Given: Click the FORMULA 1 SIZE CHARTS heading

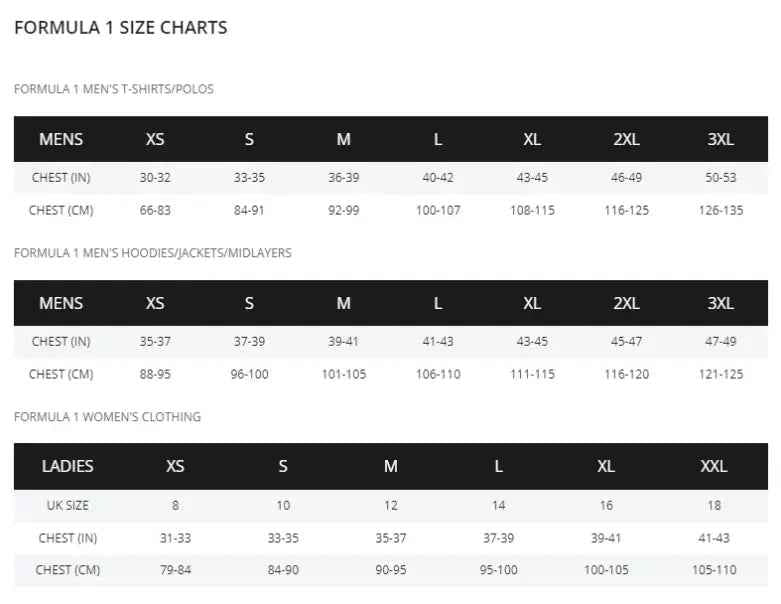Looking at the screenshot, I should point(121,28).
